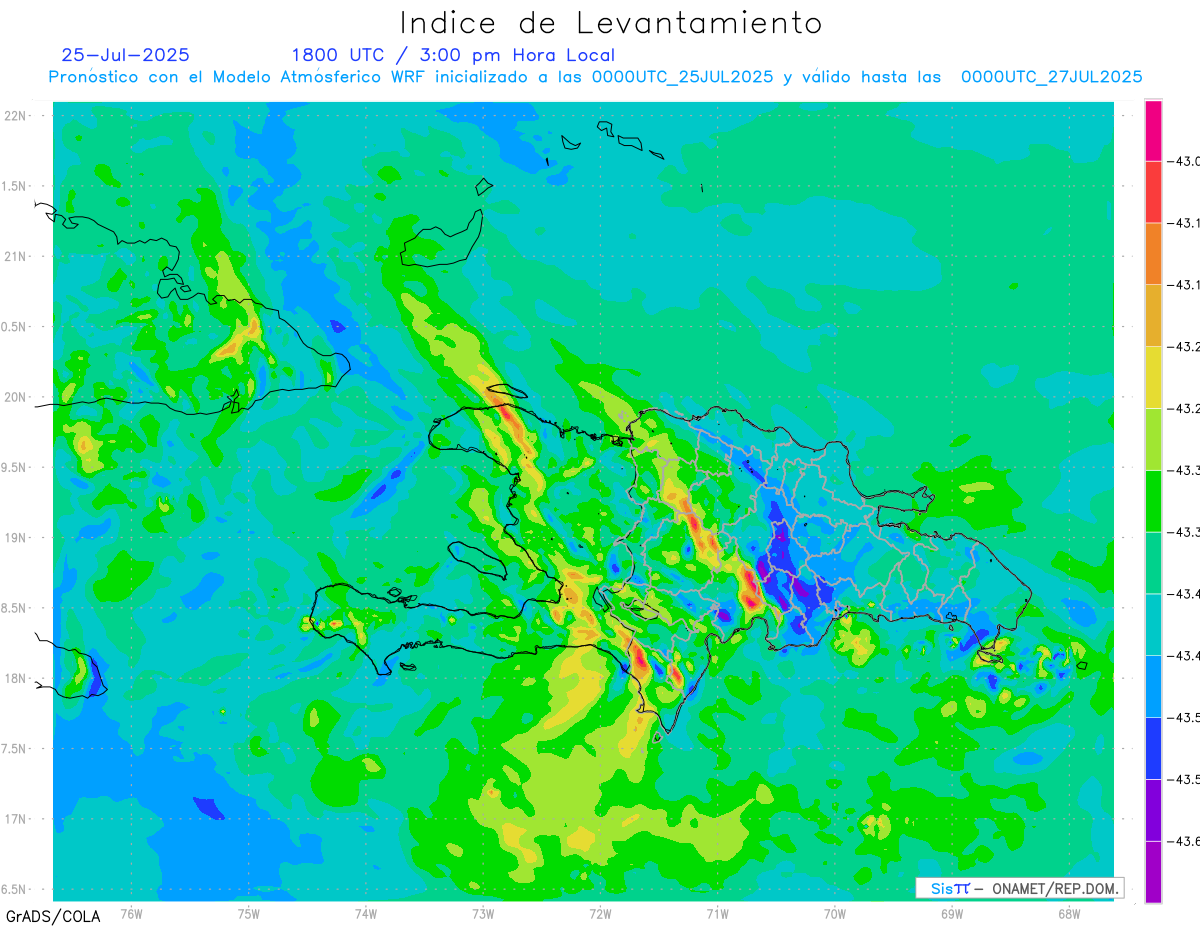Select the 19N latitude label
This screenshot has width=1200, height=927.
click(17, 538)
